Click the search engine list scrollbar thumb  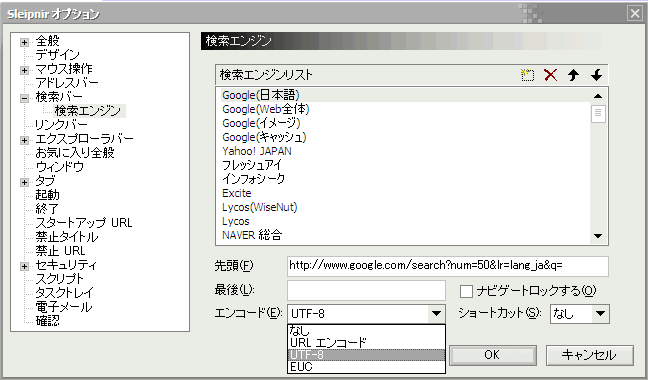598,114
